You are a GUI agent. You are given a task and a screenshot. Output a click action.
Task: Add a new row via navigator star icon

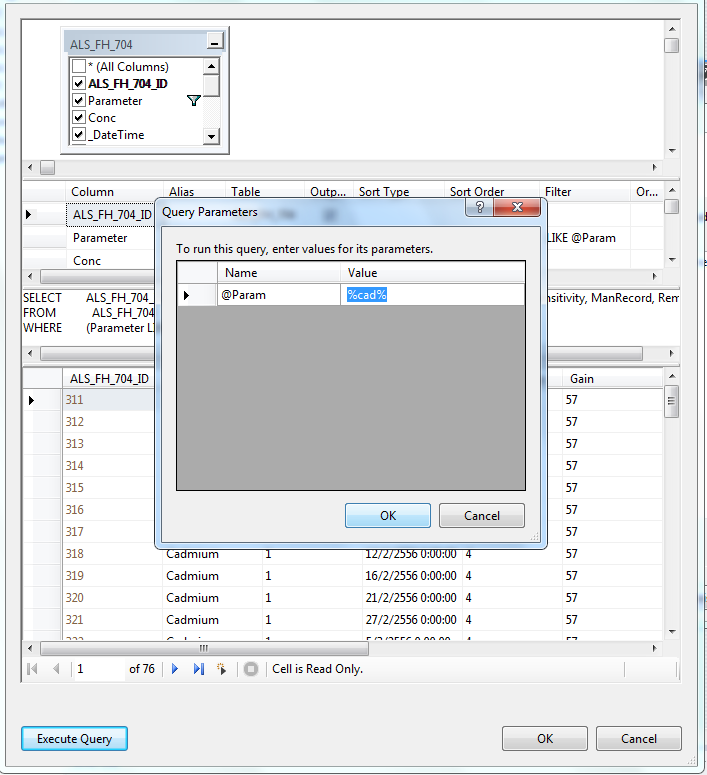pyautogui.click(x=221, y=669)
